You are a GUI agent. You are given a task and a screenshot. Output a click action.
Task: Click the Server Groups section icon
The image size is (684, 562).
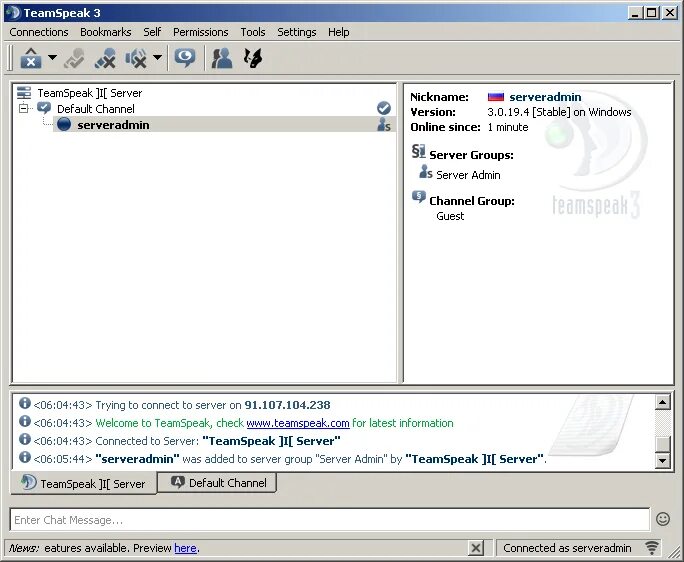(418, 152)
